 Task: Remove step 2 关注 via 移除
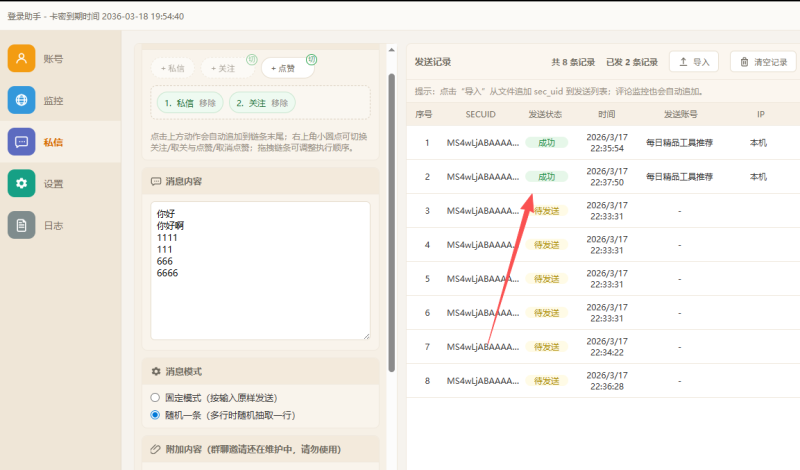[x=280, y=103]
